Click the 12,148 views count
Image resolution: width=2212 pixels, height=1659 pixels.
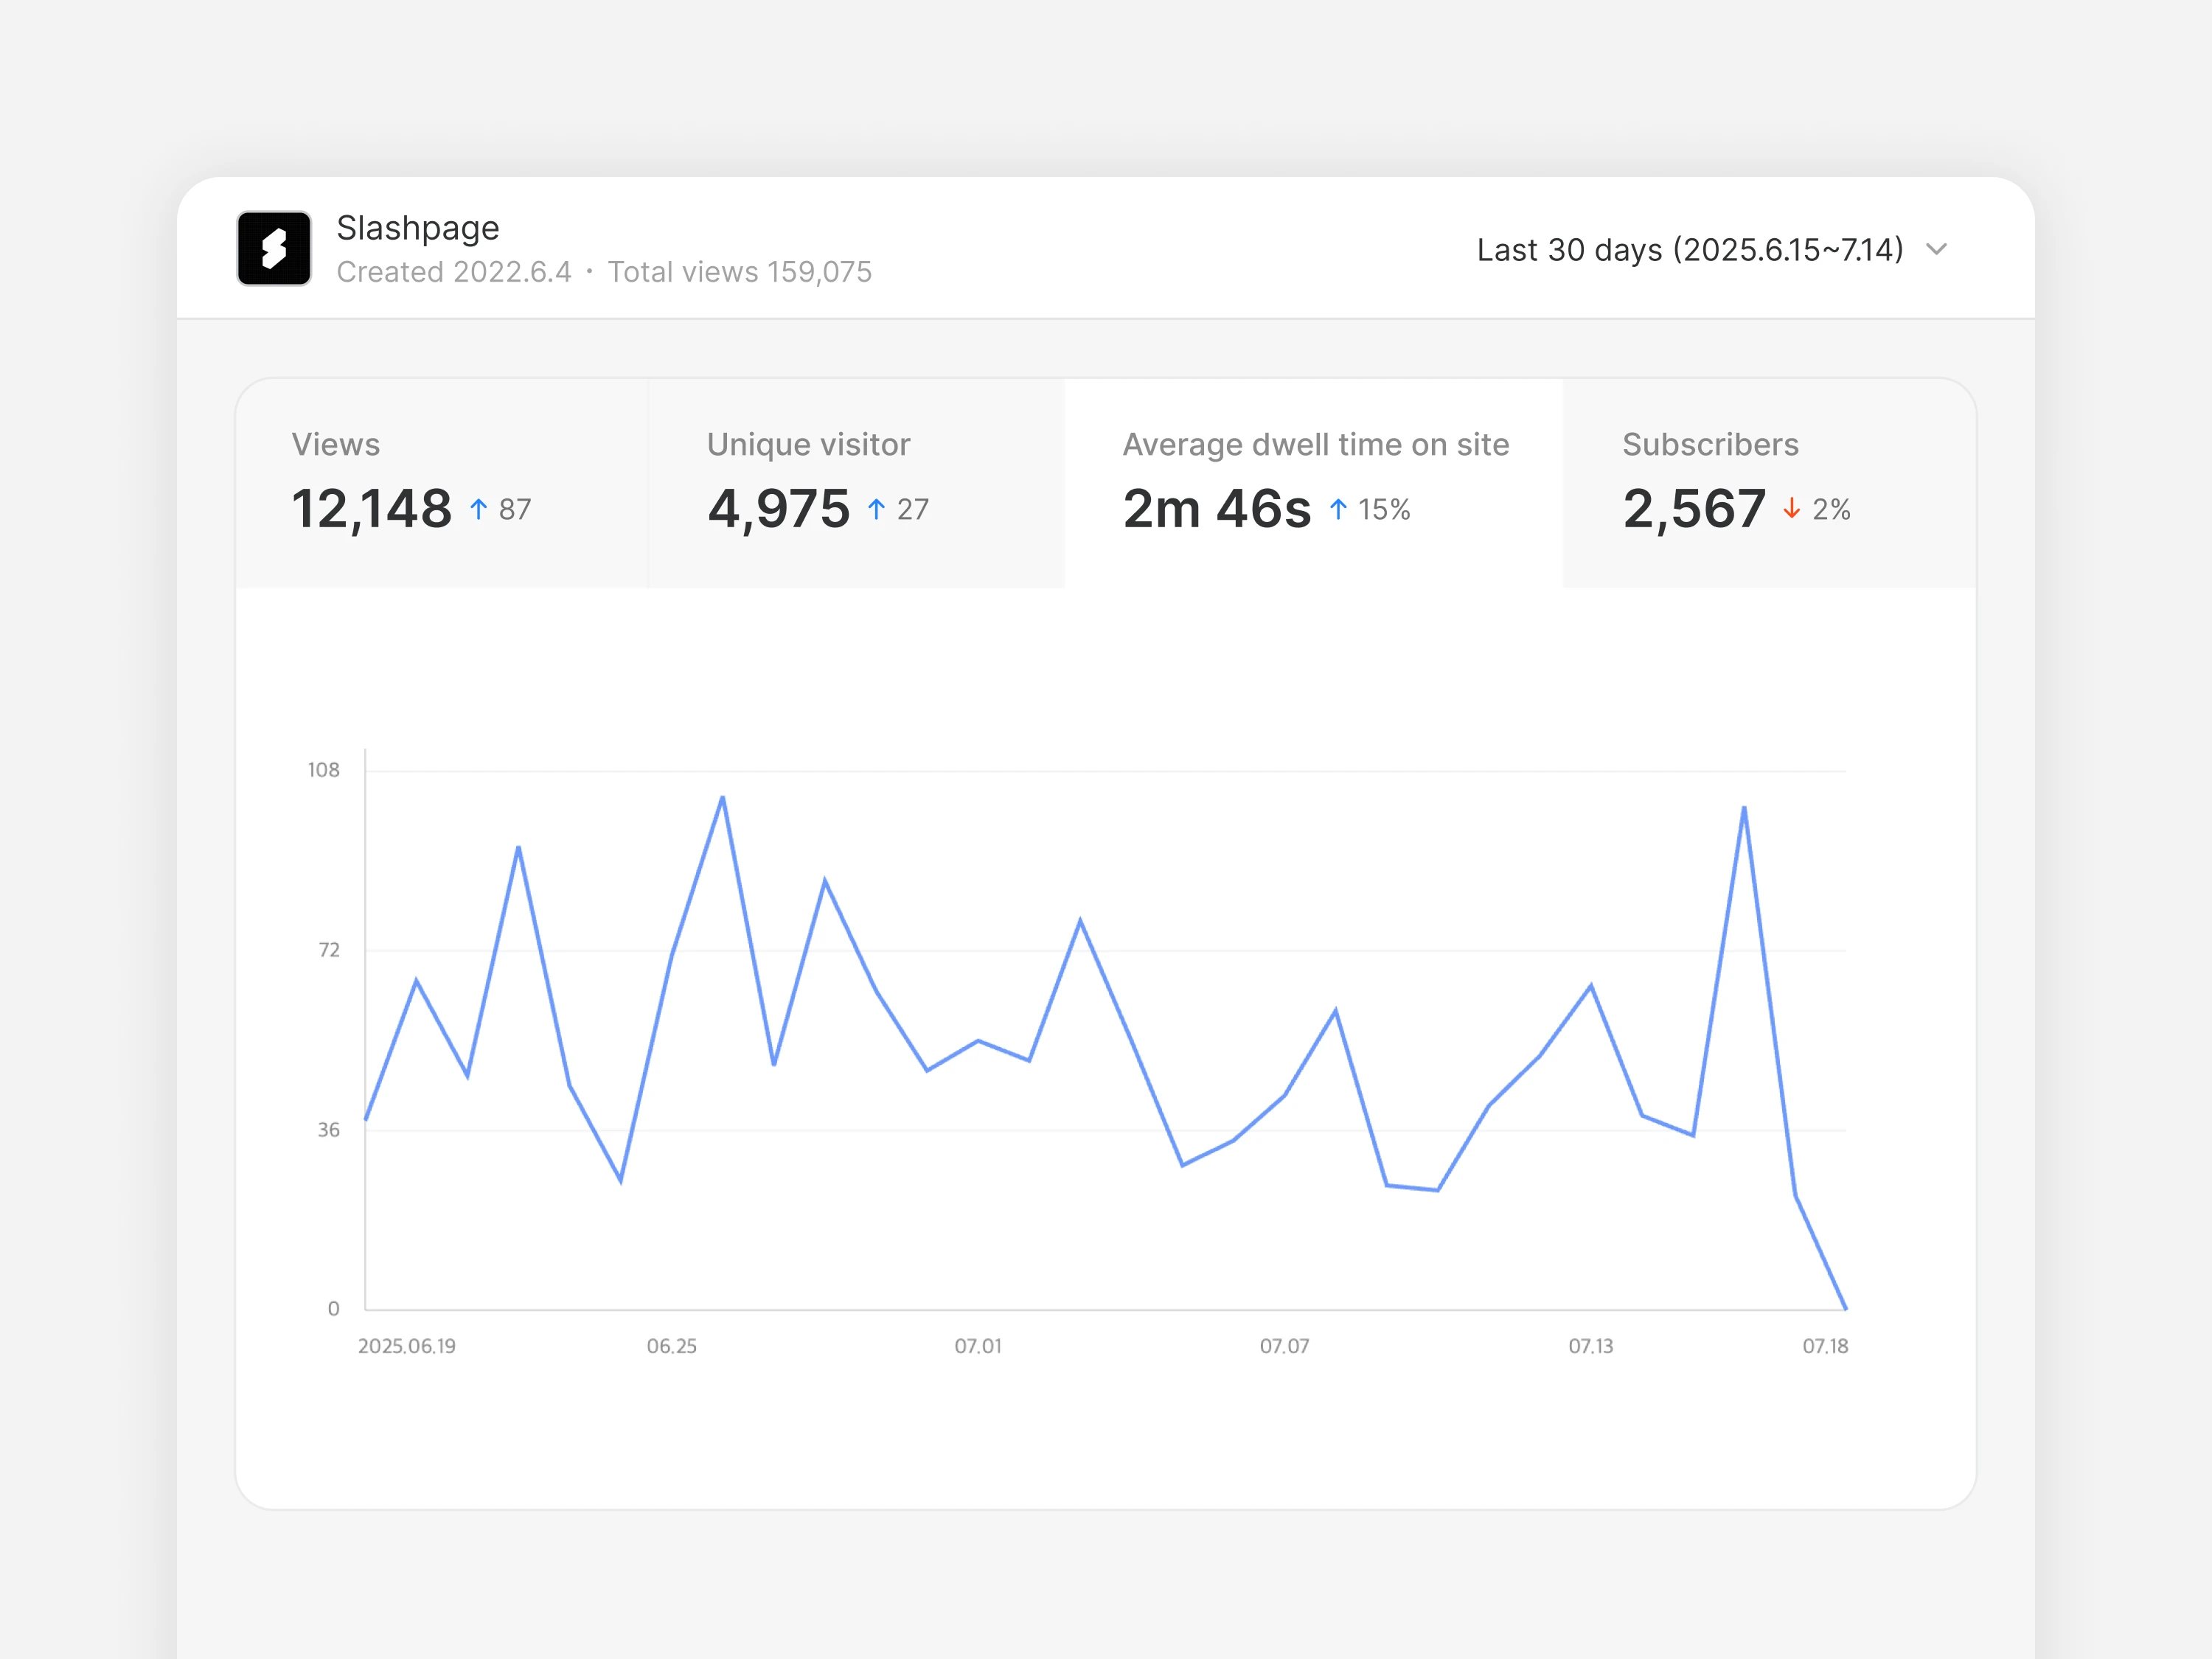[x=371, y=509]
